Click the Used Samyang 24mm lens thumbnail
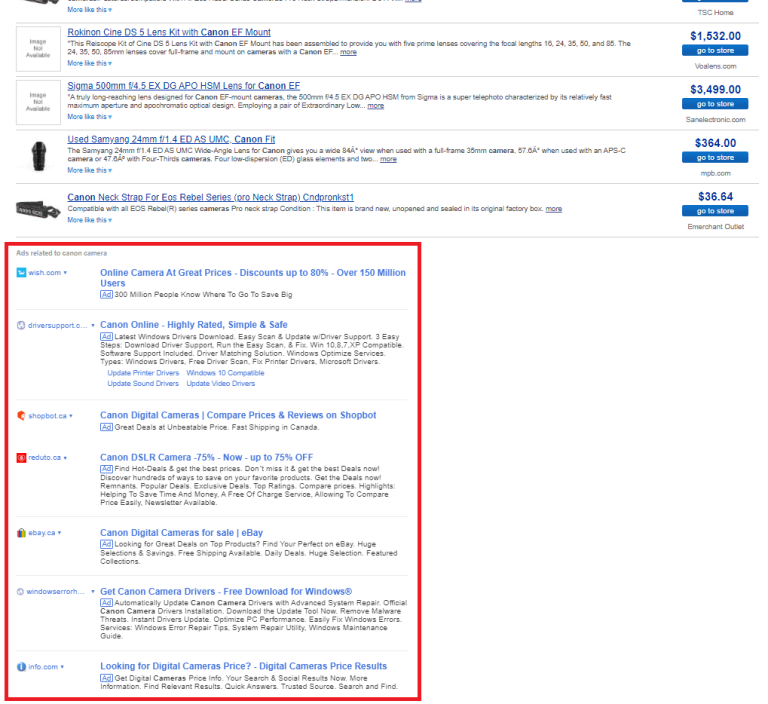 tap(38, 155)
